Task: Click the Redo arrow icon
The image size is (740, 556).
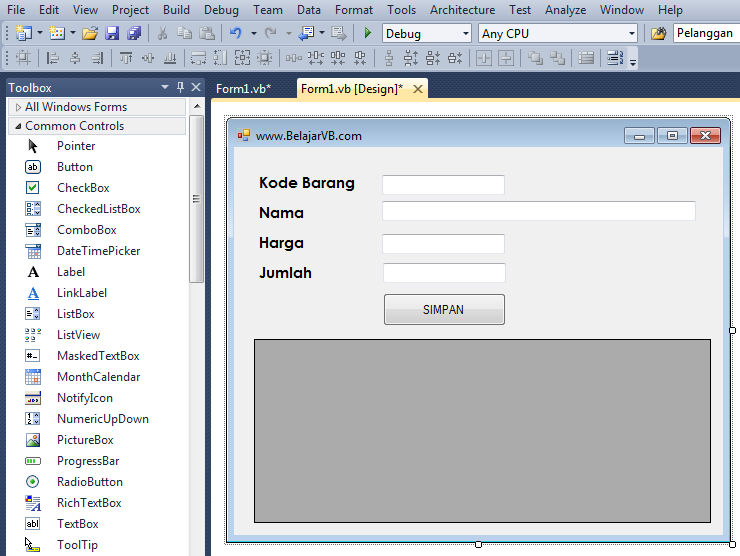Action: pyautogui.click(x=270, y=33)
